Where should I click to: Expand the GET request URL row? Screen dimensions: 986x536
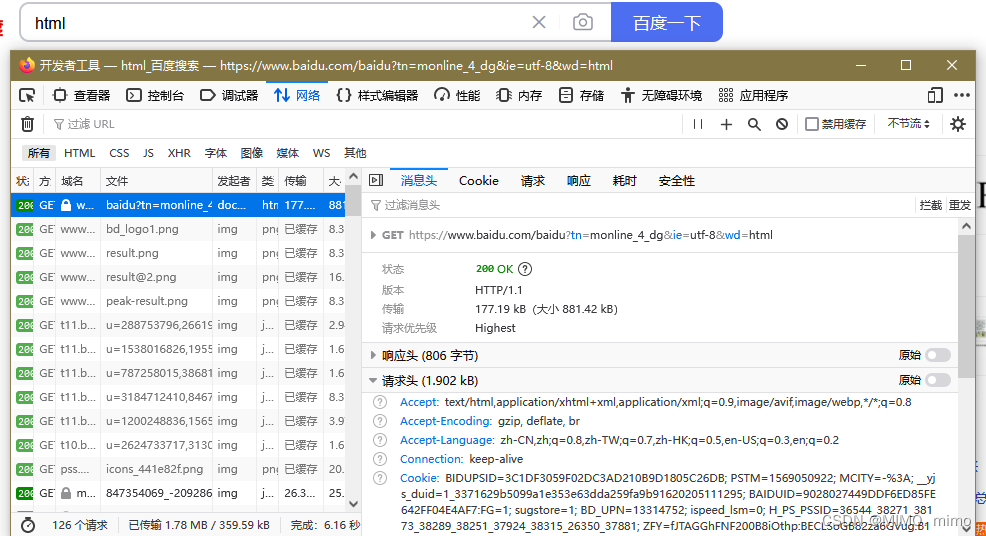coord(374,235)
